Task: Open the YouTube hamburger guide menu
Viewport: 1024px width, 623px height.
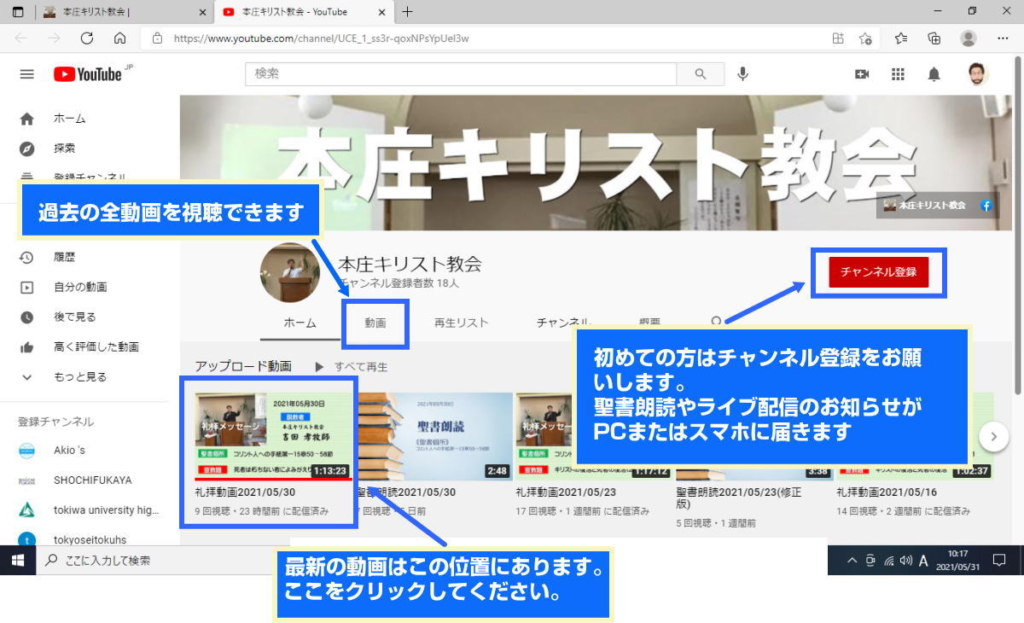Action: tap(27, 74)
